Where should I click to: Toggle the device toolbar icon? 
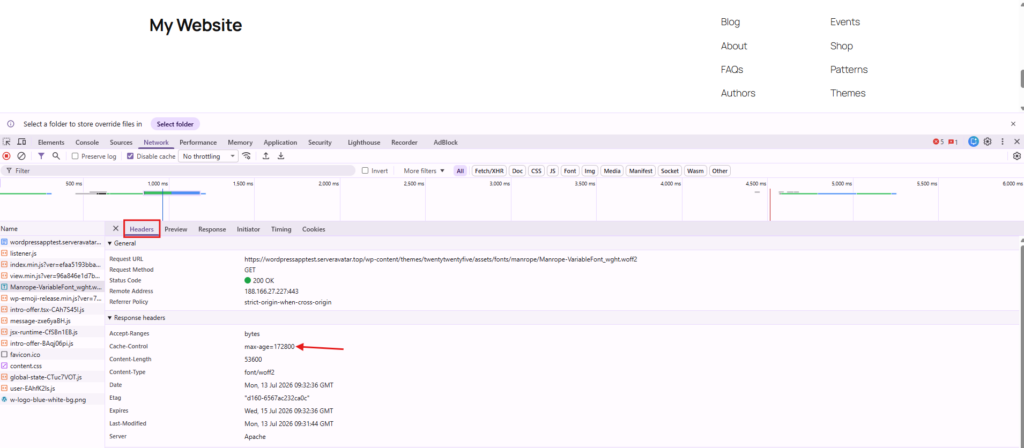tap(22, 142)
